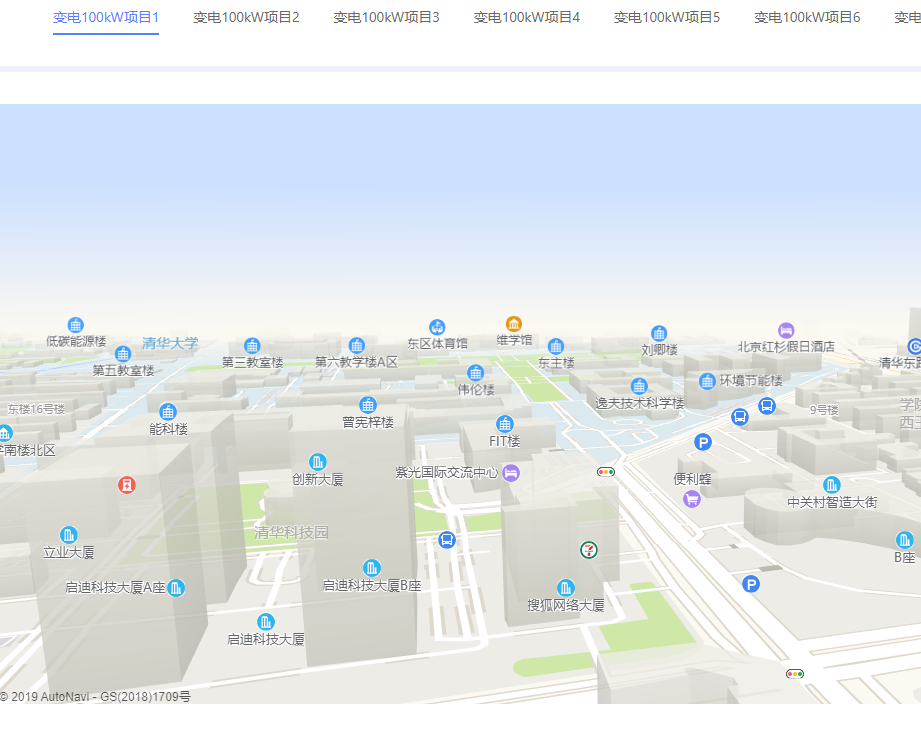
Task: Click the 低碳能源楼 building icon
Action: (x=75, y=325)
